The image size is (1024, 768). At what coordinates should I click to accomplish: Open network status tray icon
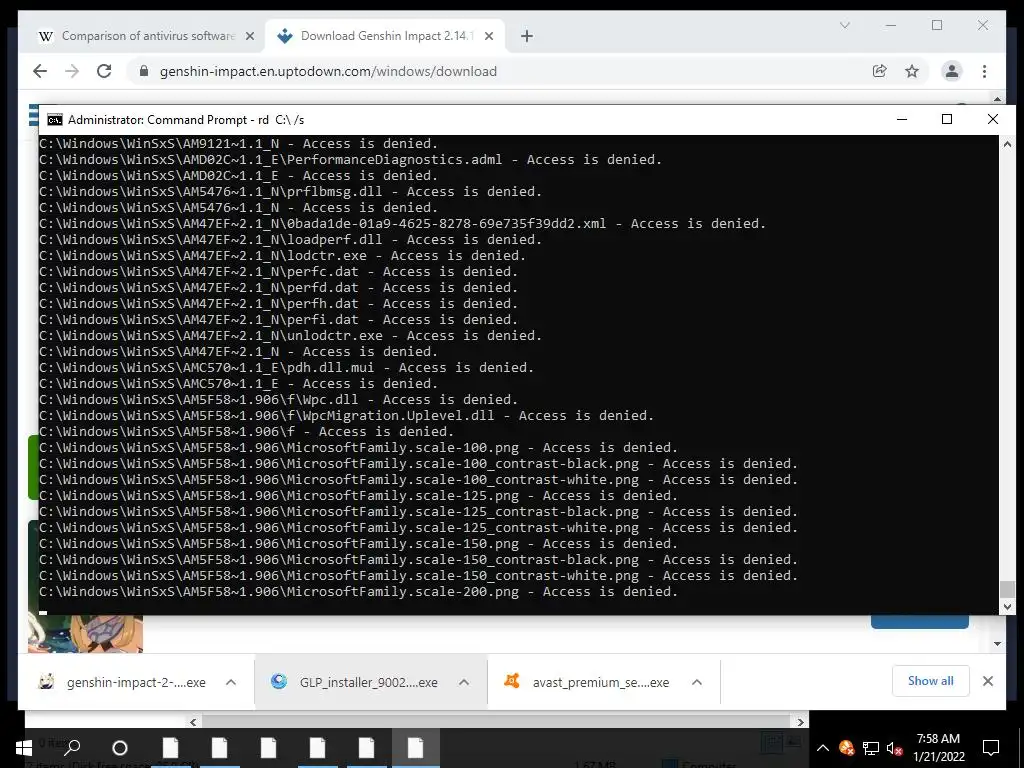click(x=871, y=748)
